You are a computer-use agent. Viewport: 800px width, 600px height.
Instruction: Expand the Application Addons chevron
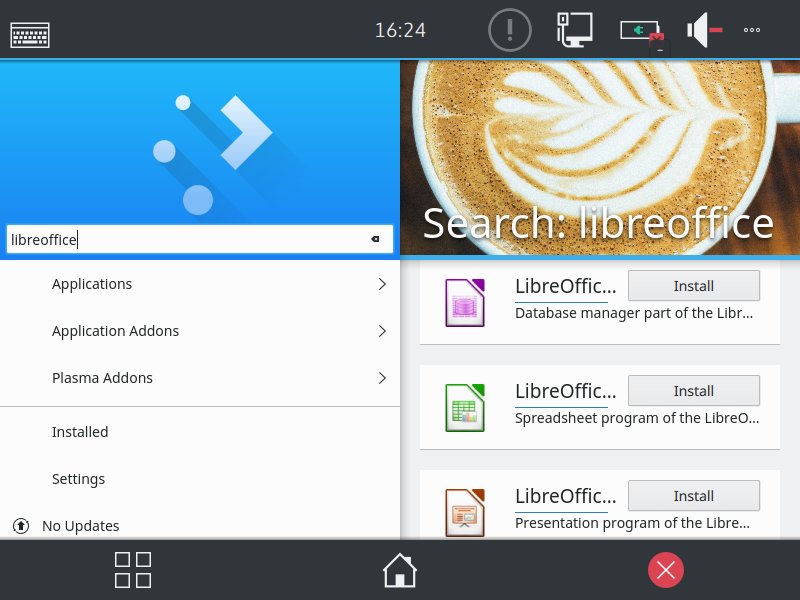(x=382, y=331)
